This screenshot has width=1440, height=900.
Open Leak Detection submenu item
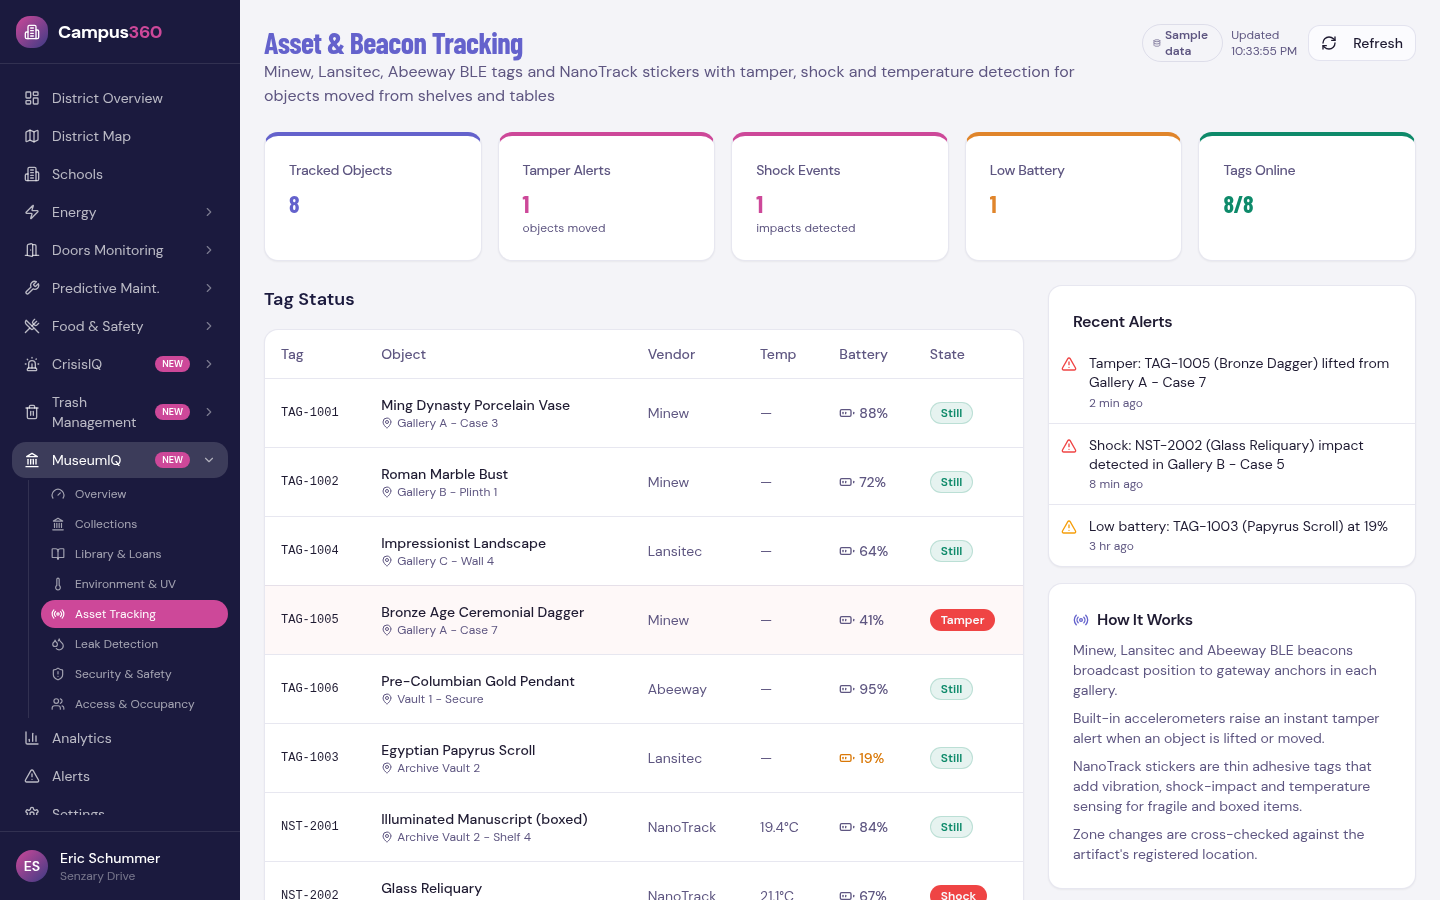[134, 644]
